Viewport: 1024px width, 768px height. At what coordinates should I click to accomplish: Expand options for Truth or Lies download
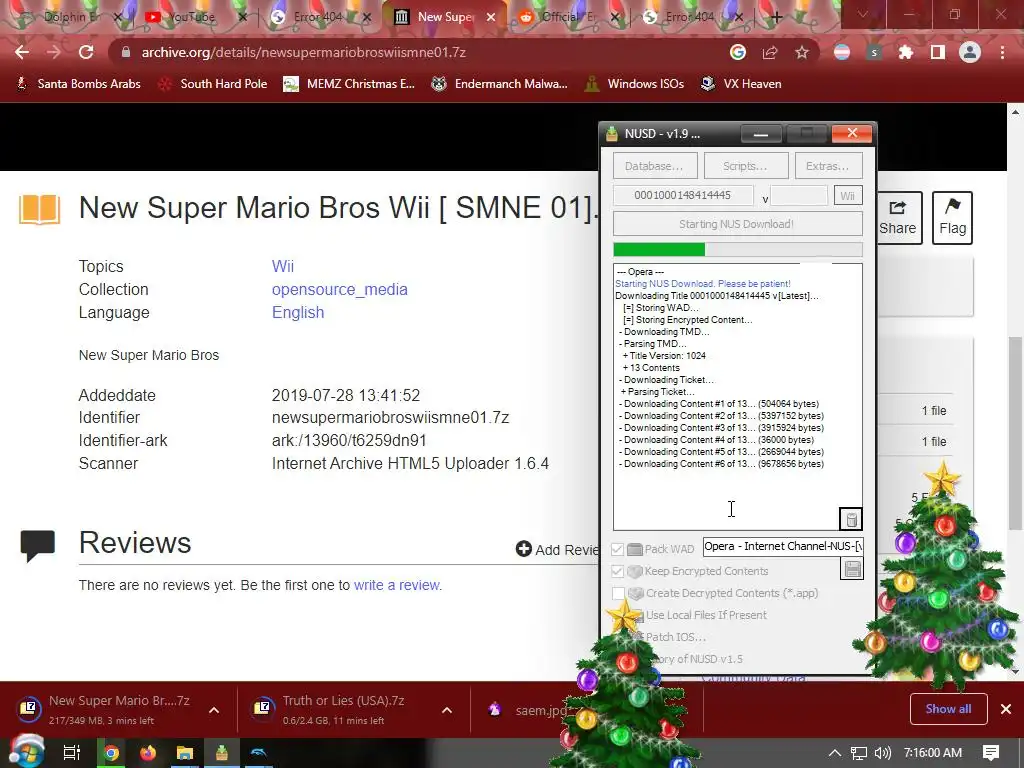click(447, 710)
